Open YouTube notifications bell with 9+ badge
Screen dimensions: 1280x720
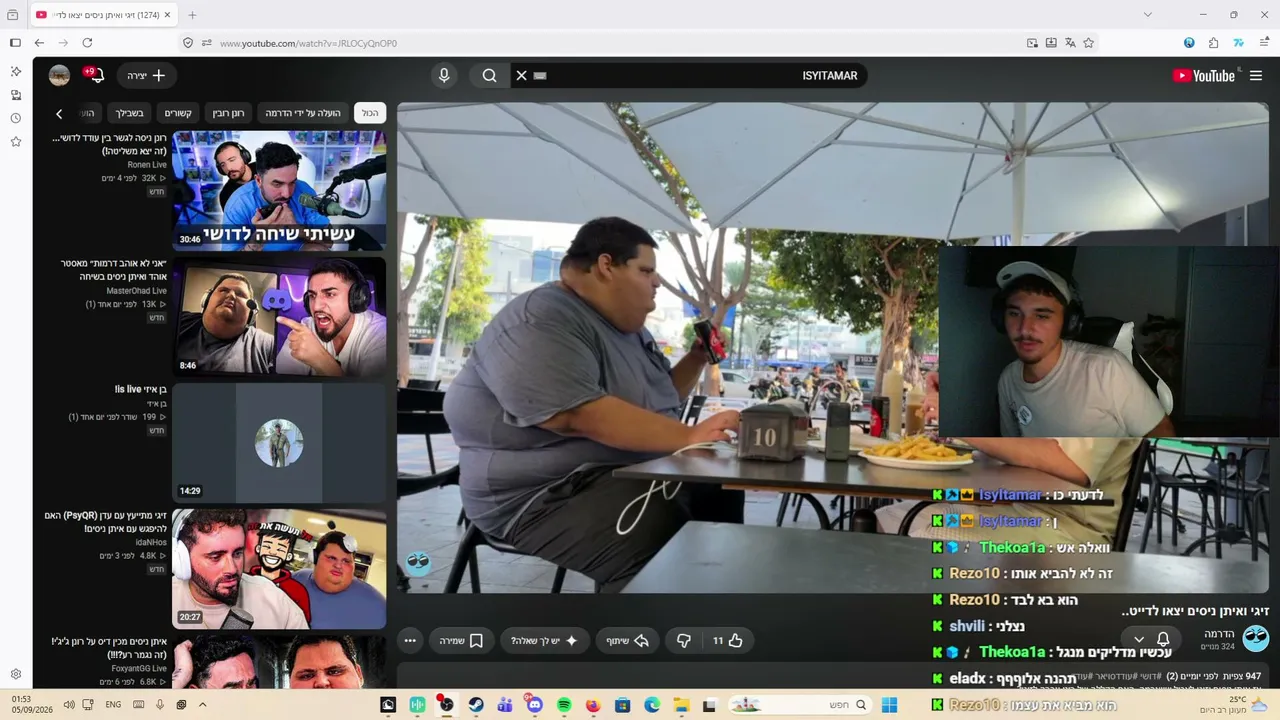(96, 75)
